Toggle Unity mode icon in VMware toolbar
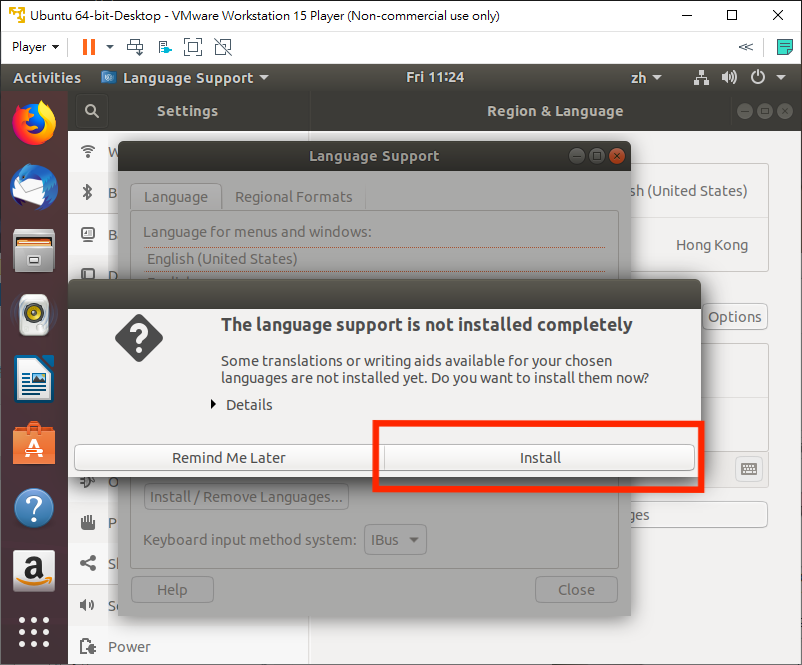 (223, 47)
